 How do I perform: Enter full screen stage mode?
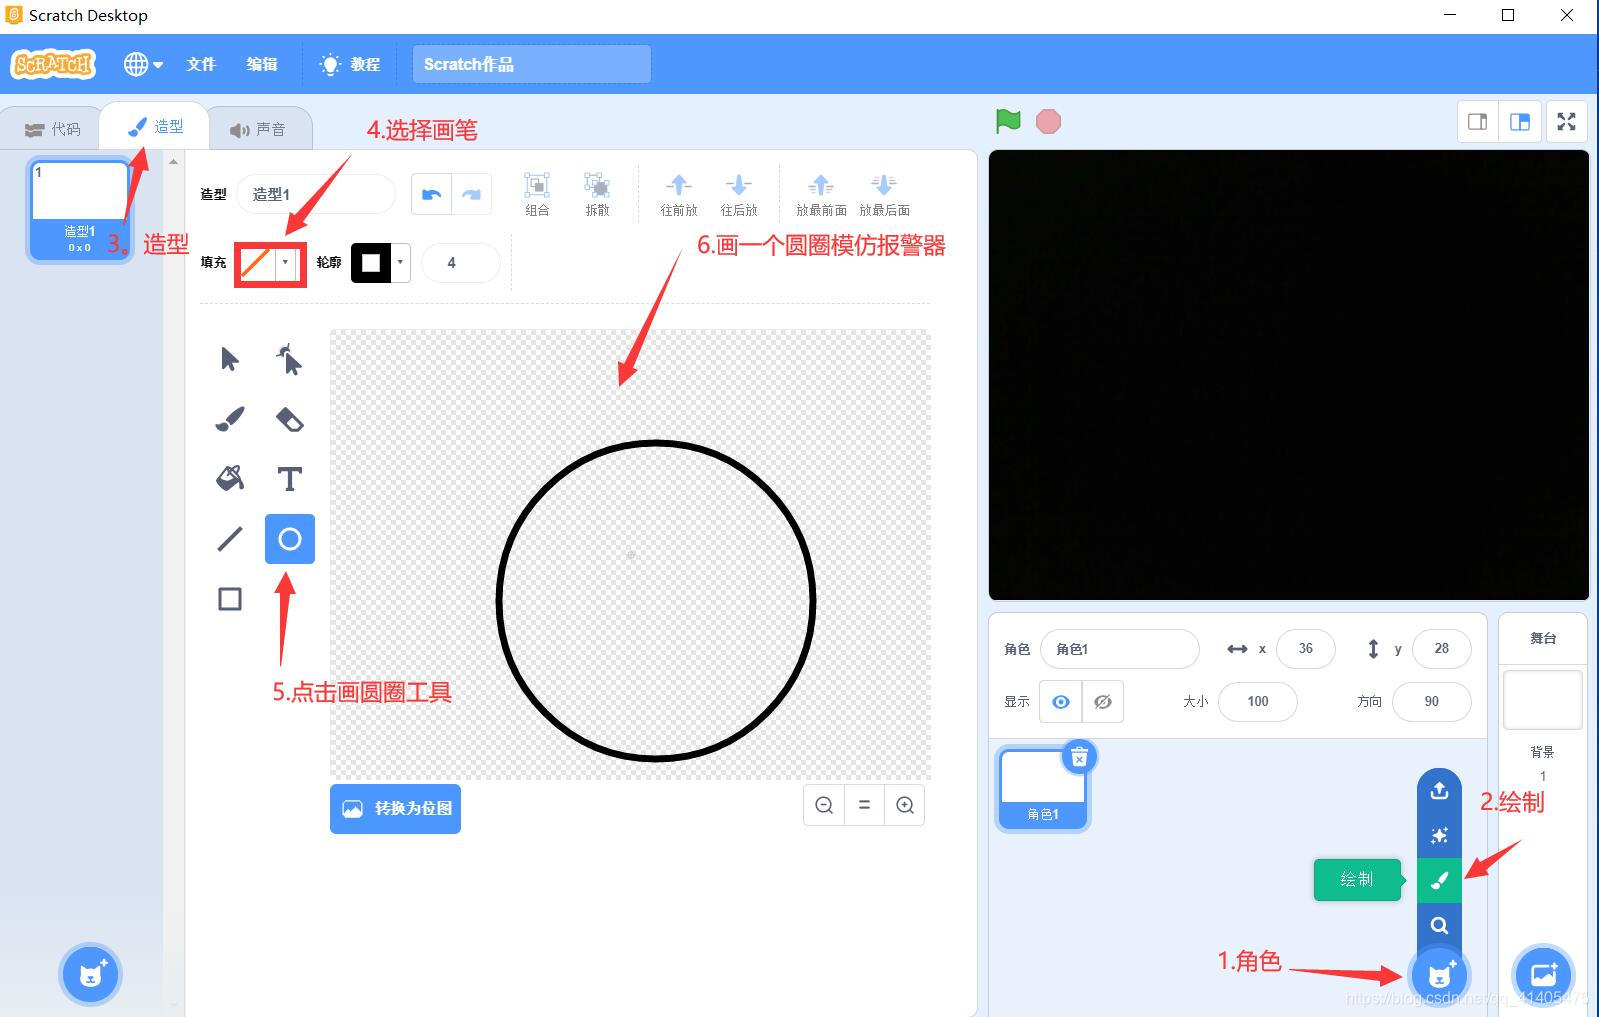coord(1567,122)
